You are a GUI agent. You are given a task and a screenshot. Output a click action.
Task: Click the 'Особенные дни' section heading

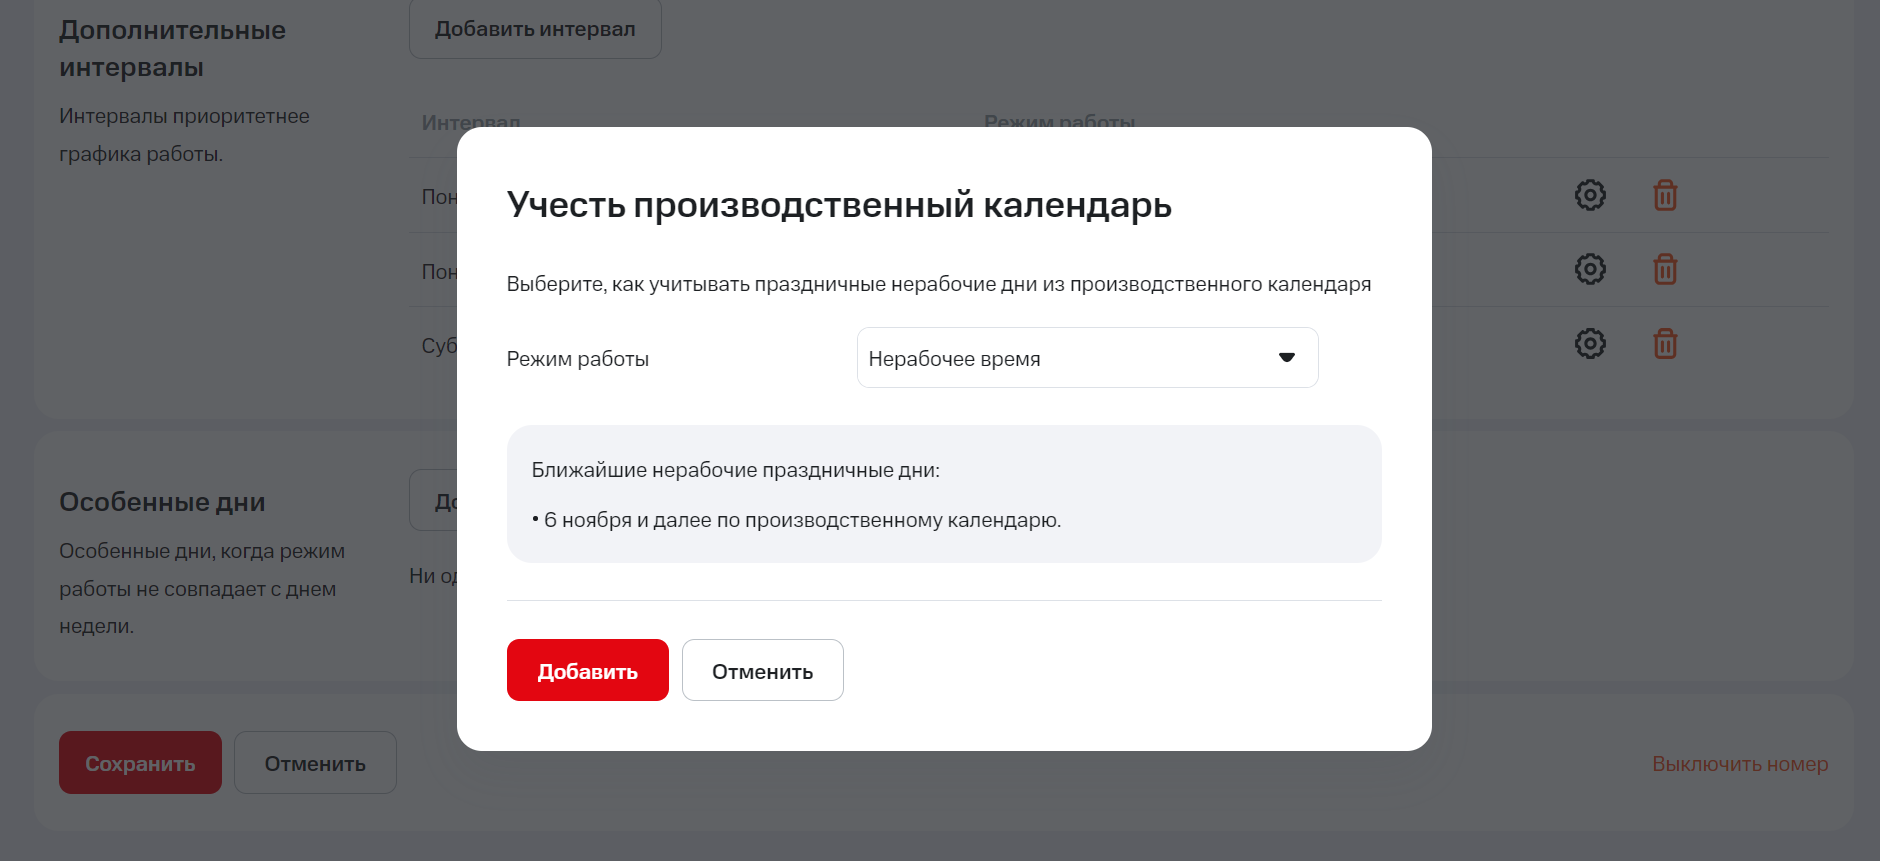(x=162, y=502)
